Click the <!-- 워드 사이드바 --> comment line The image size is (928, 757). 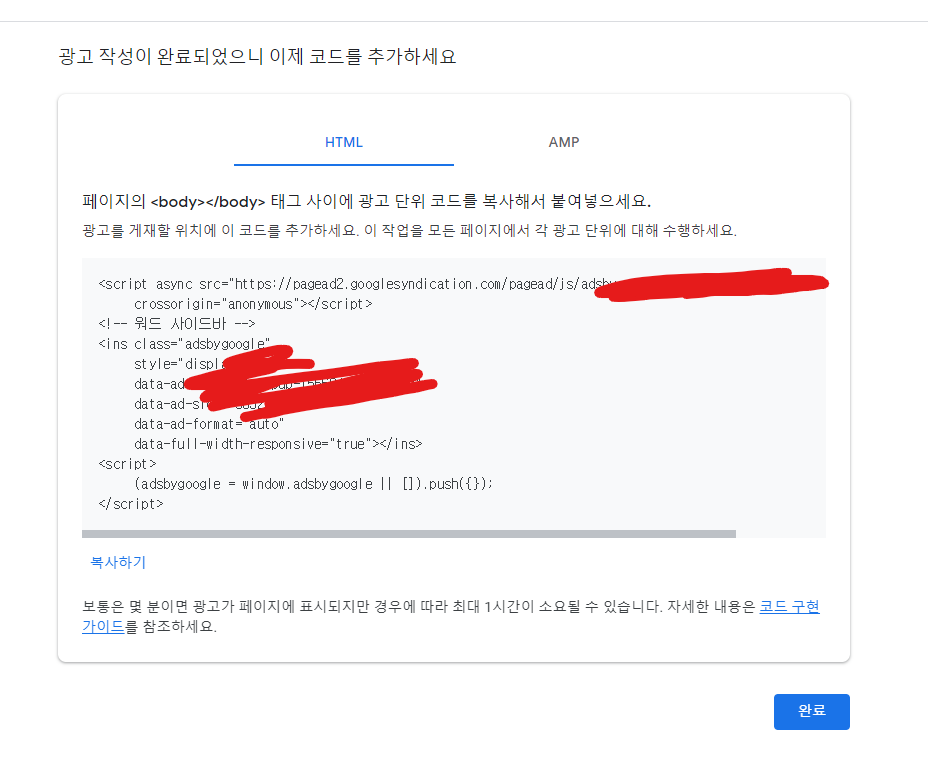(177, 324)
